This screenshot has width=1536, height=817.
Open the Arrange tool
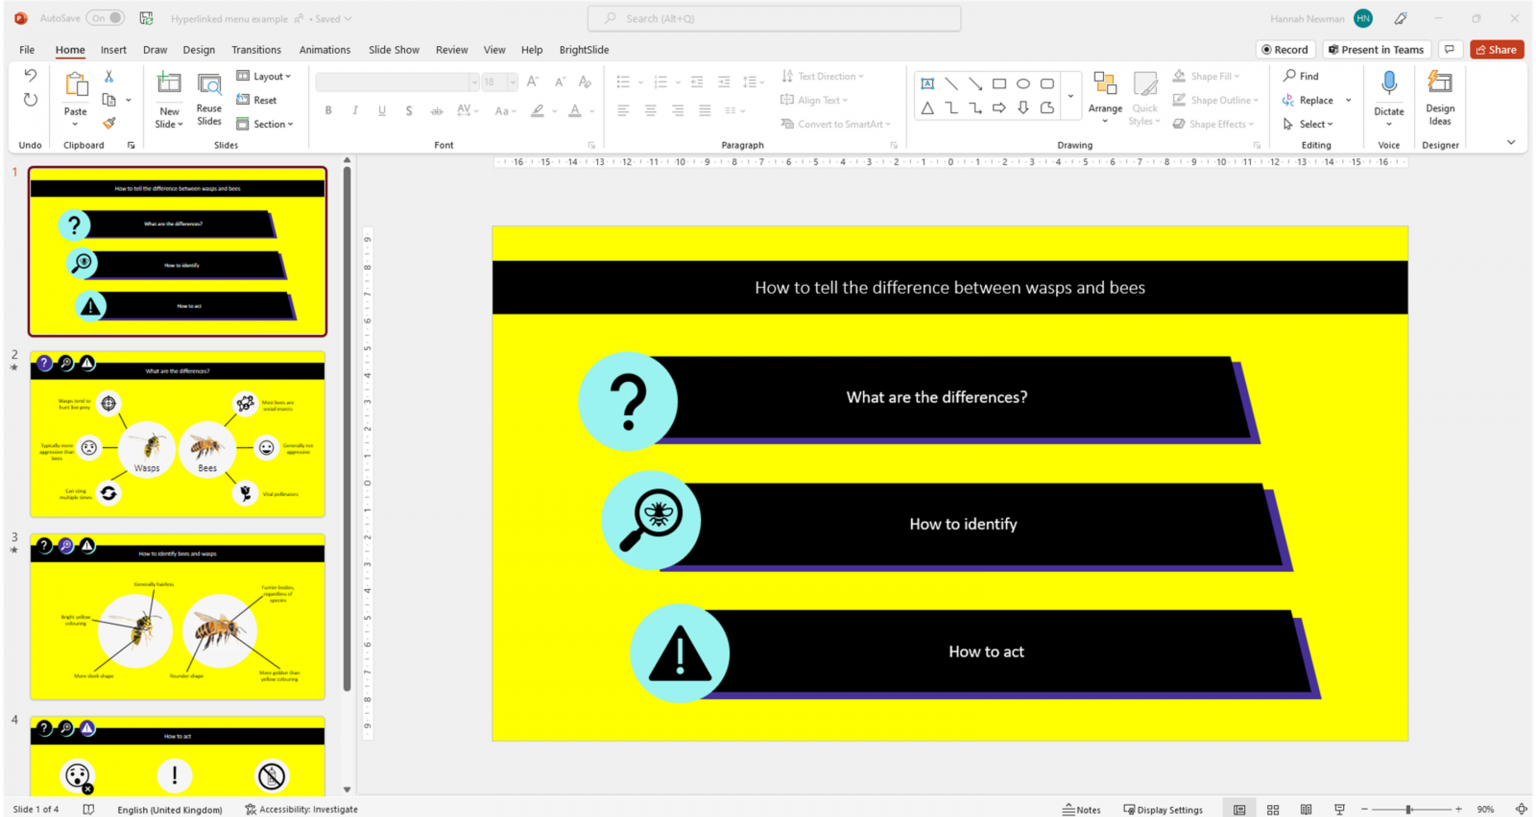click(x=1105, y=97)
